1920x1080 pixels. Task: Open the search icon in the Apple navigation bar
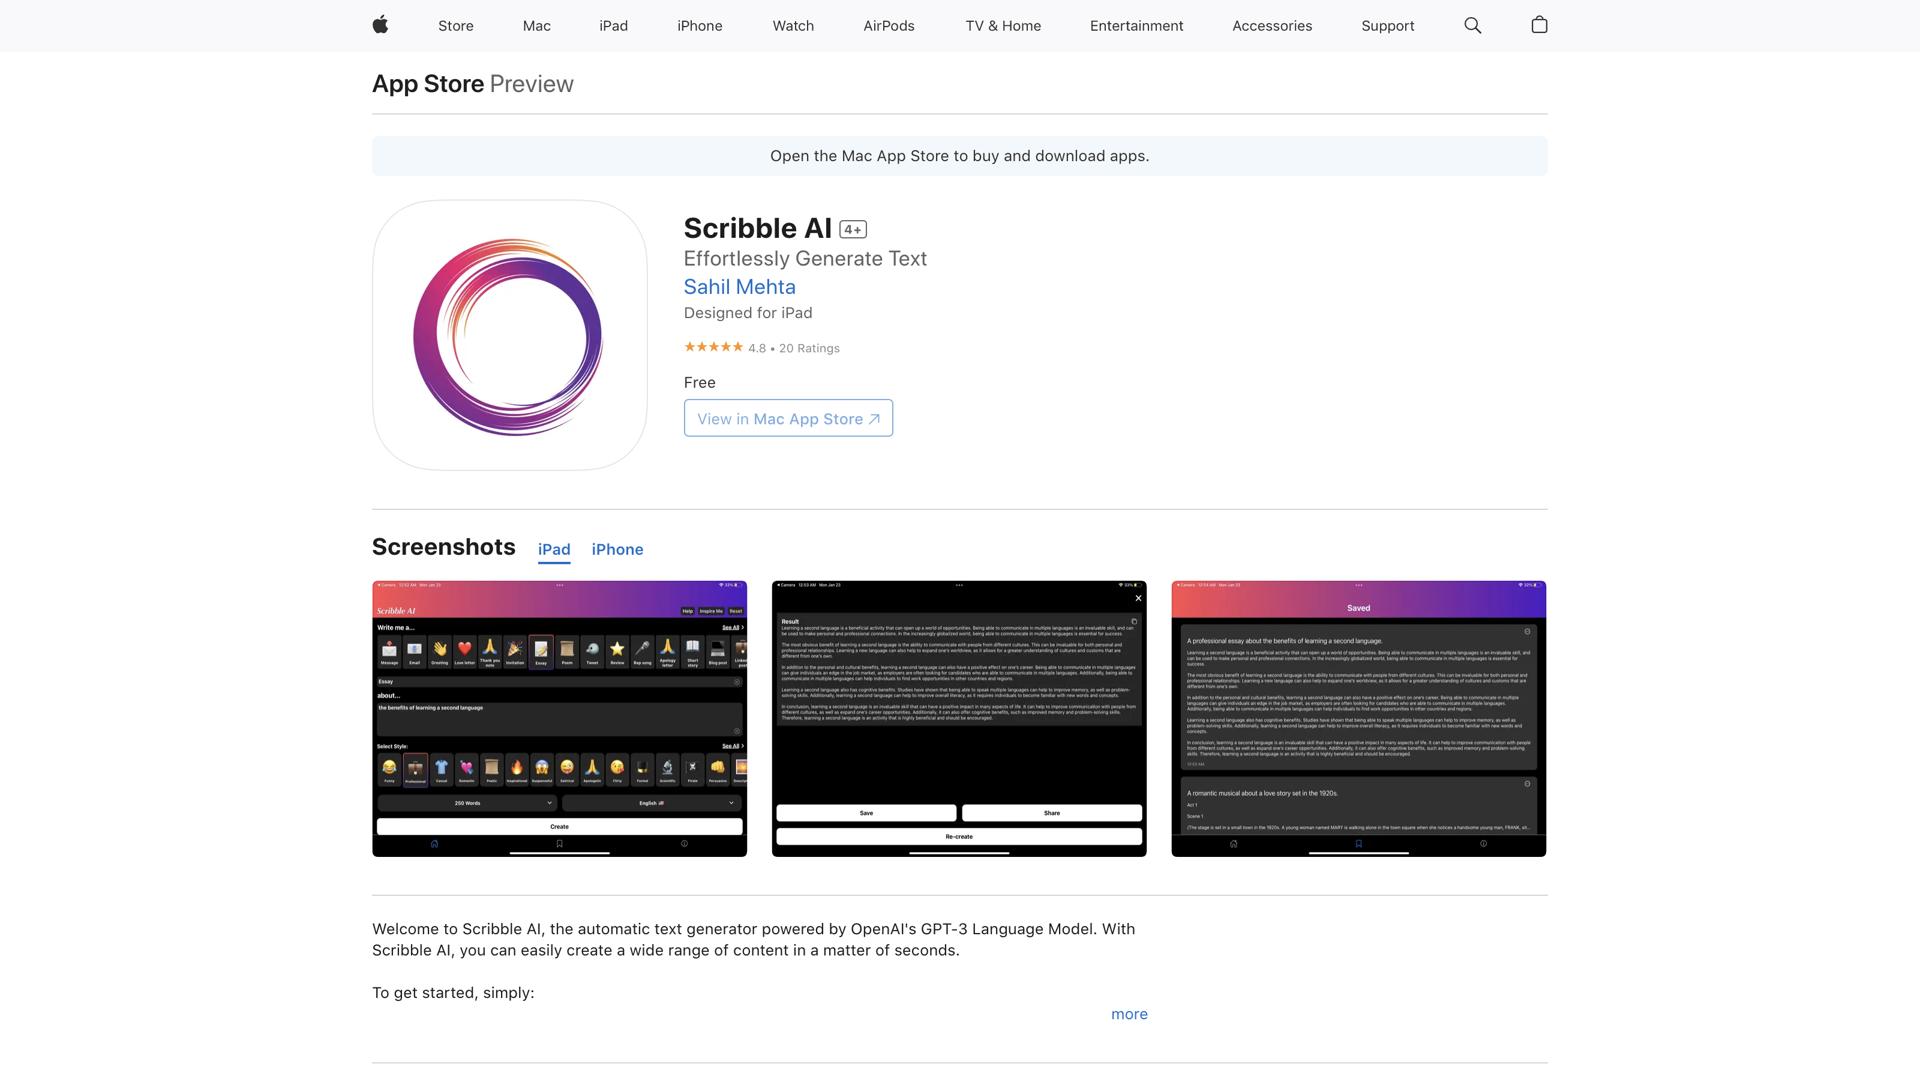point(1471,25)
